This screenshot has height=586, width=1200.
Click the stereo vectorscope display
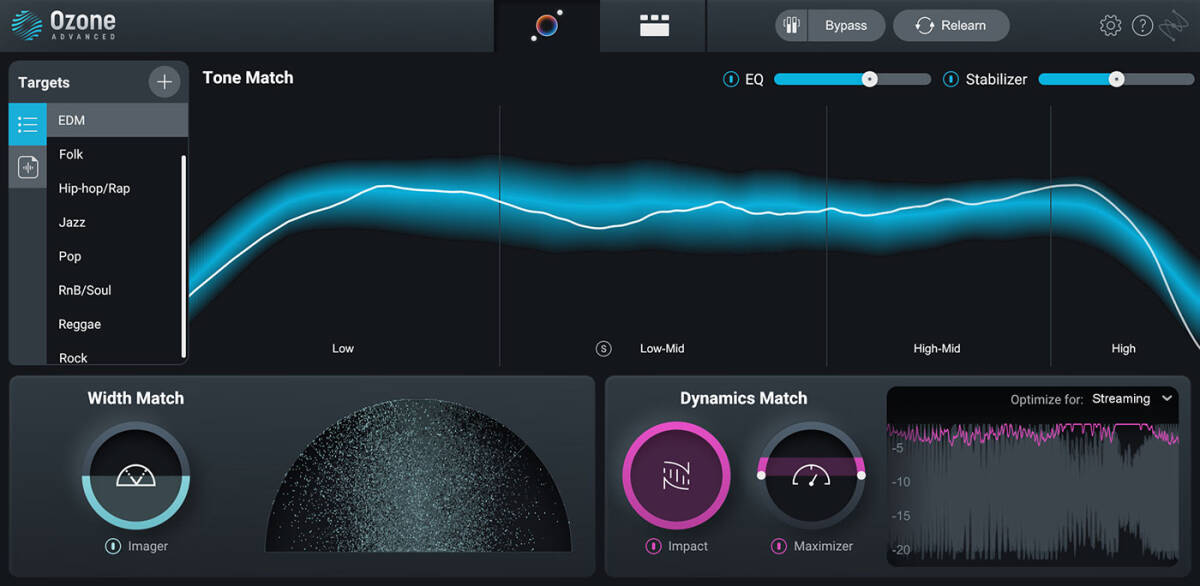418,476
